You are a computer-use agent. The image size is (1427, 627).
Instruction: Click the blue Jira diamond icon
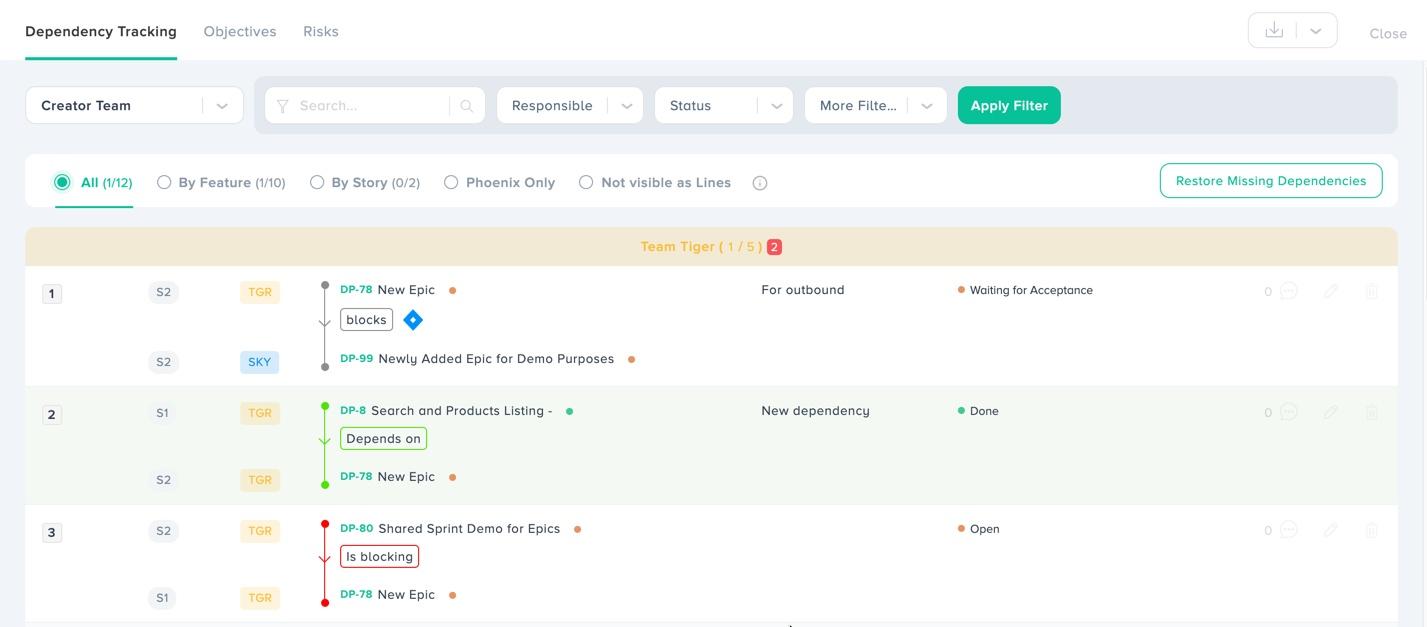coord(413,320)
